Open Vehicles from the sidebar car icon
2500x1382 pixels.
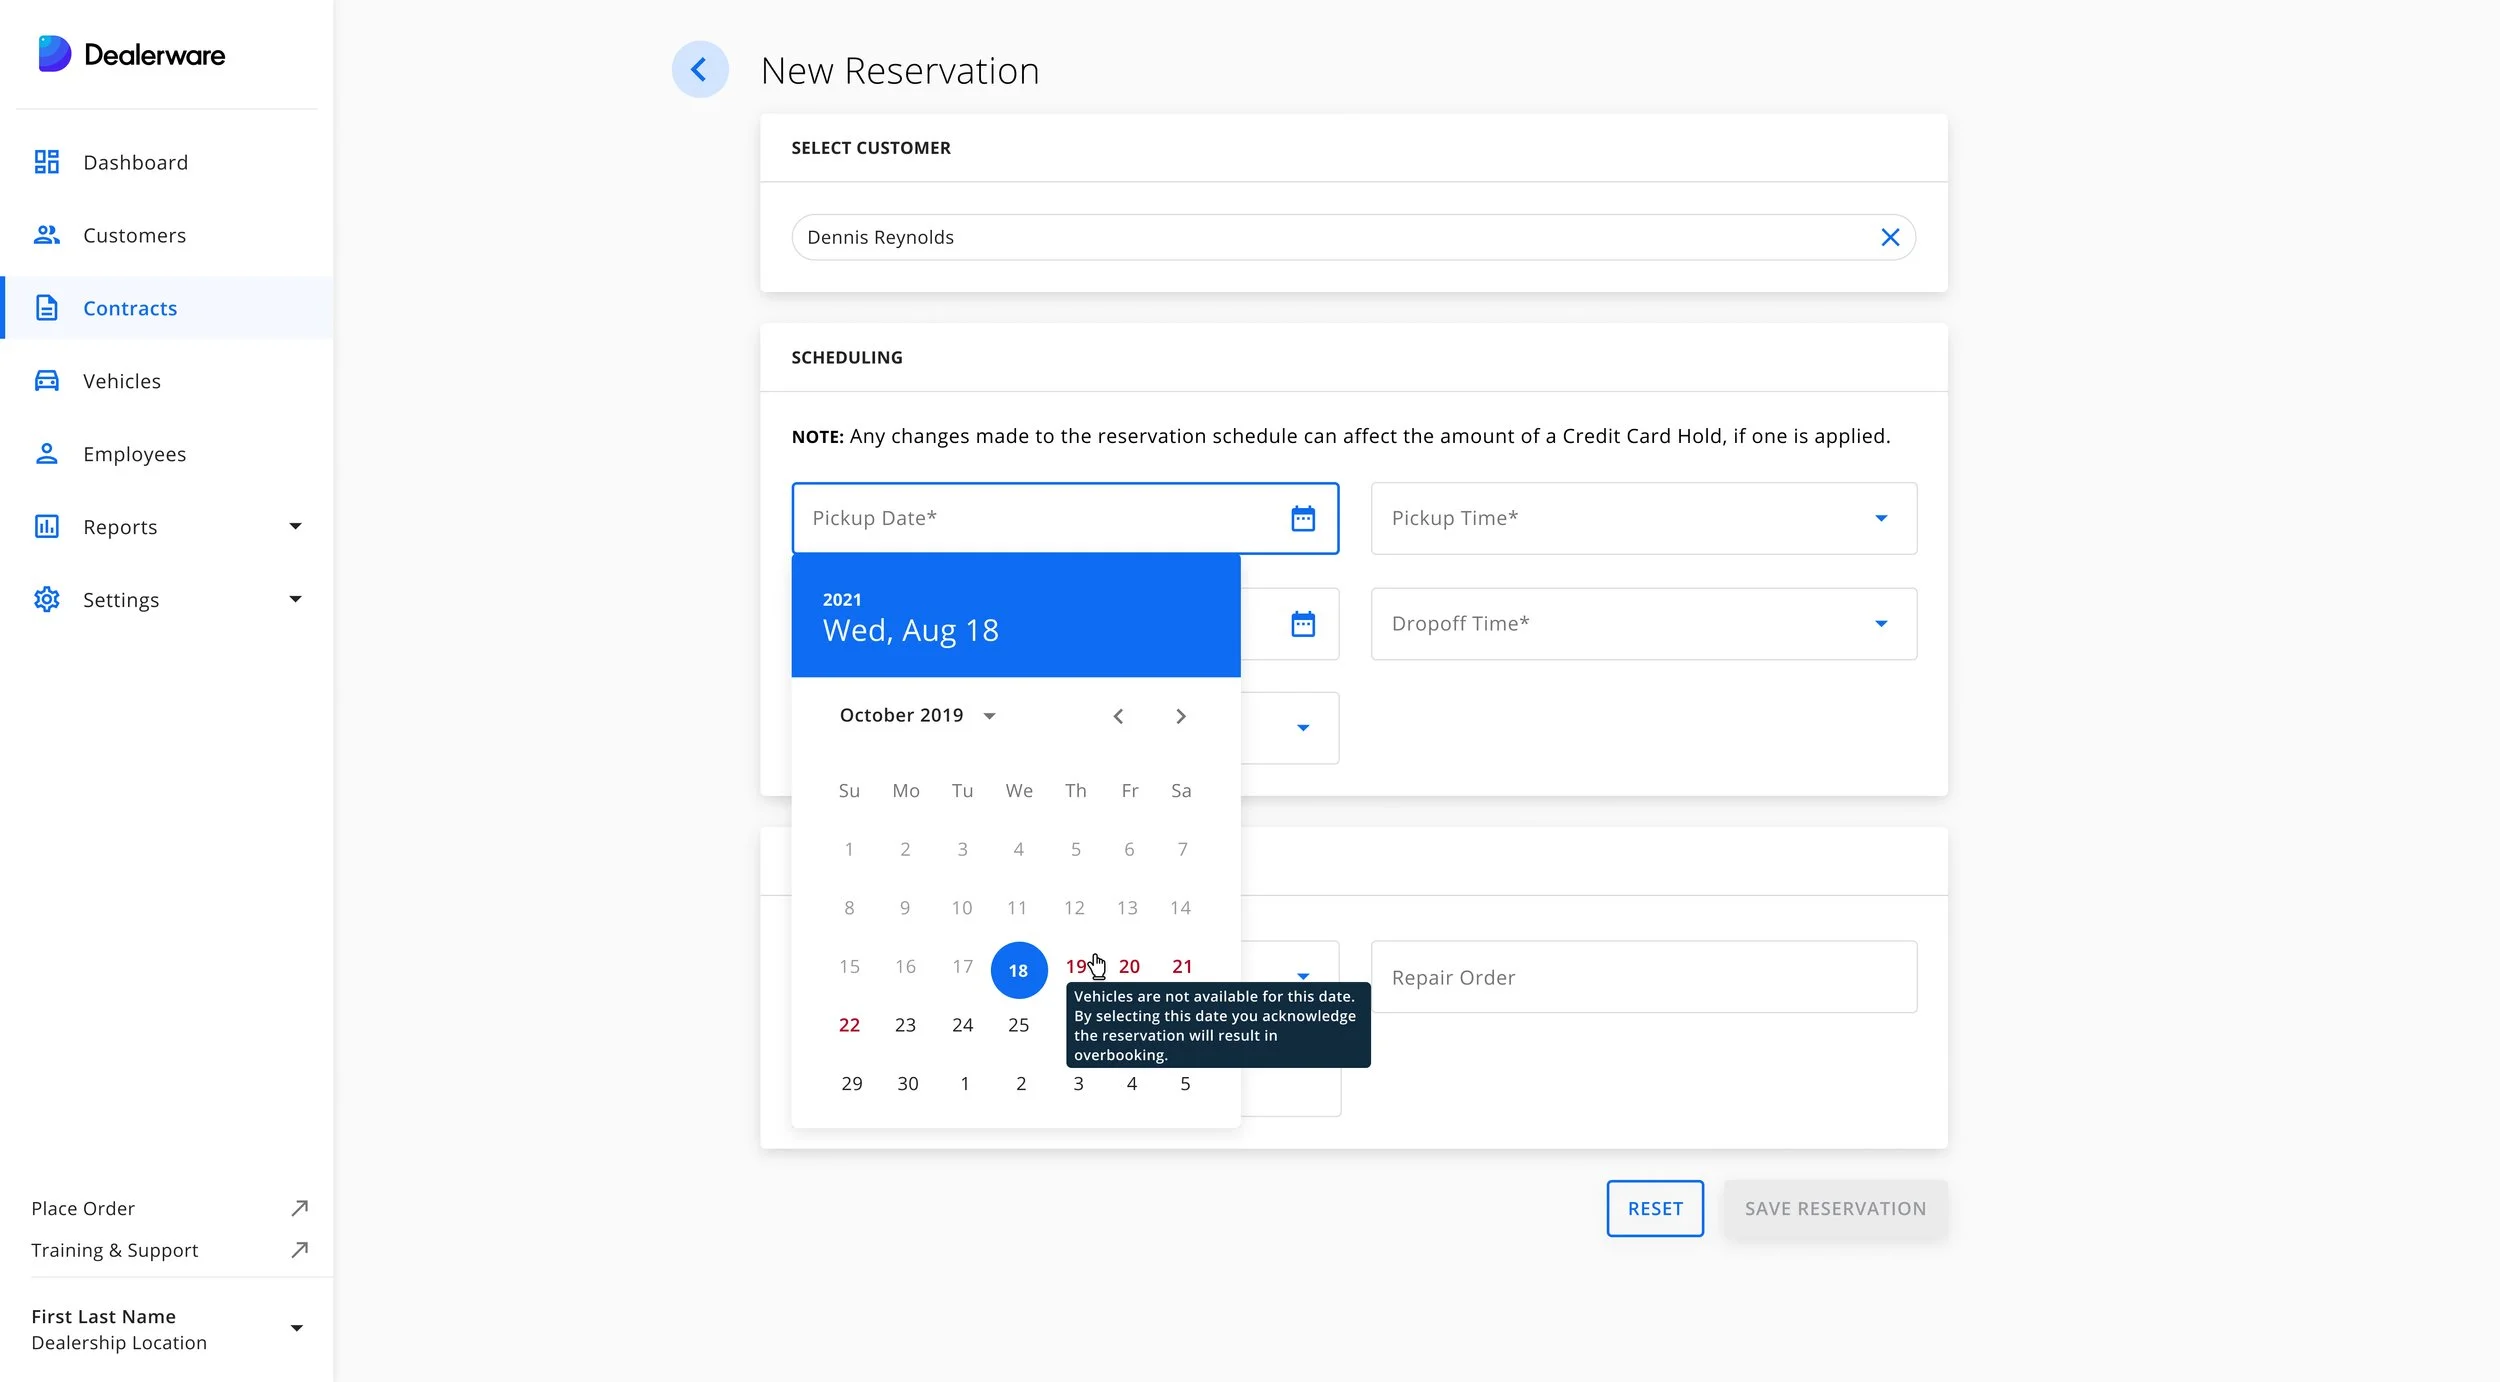tap(47, 381)
